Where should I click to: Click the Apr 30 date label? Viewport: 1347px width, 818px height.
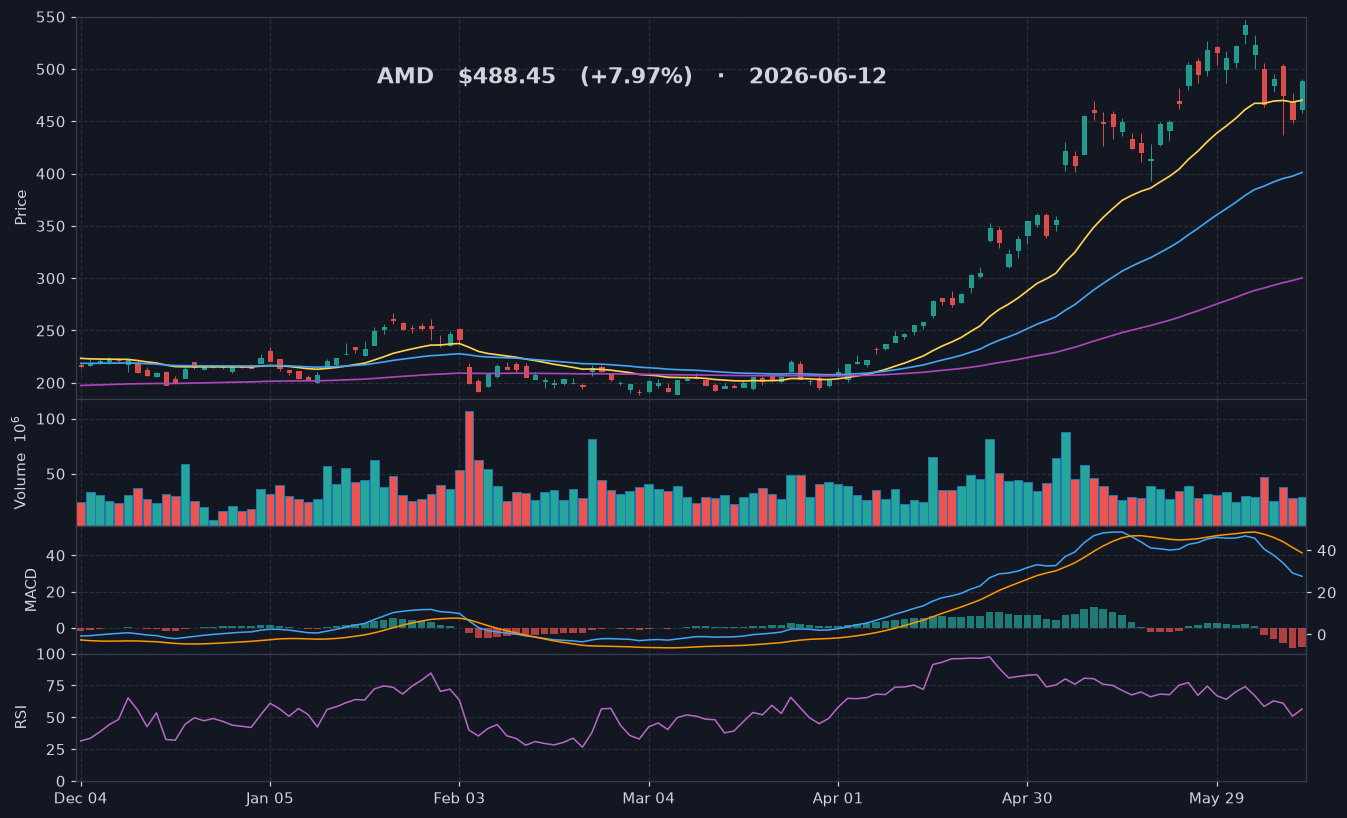pyautogui.click(x=1027, y=799)
